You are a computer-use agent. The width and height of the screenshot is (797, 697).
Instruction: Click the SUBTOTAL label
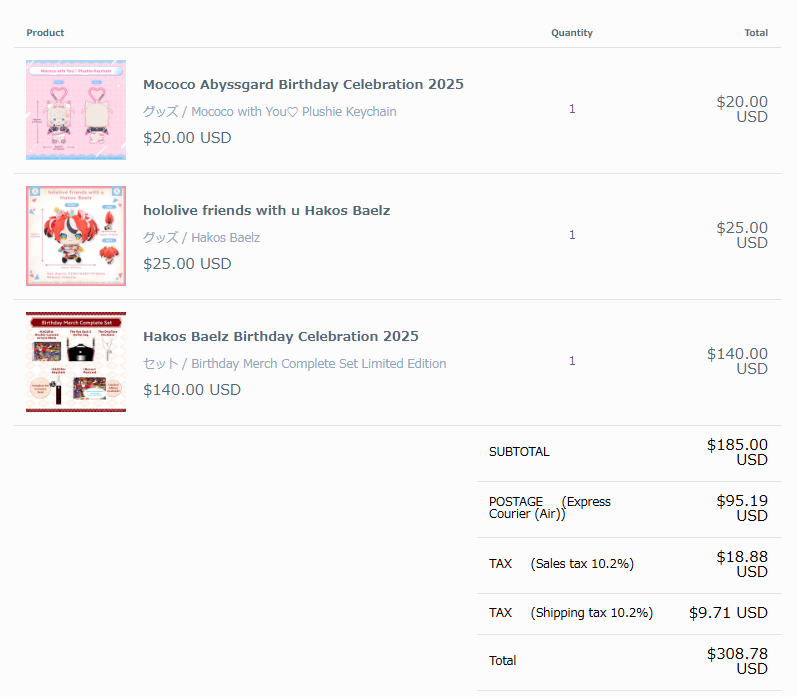pos(519,452)
